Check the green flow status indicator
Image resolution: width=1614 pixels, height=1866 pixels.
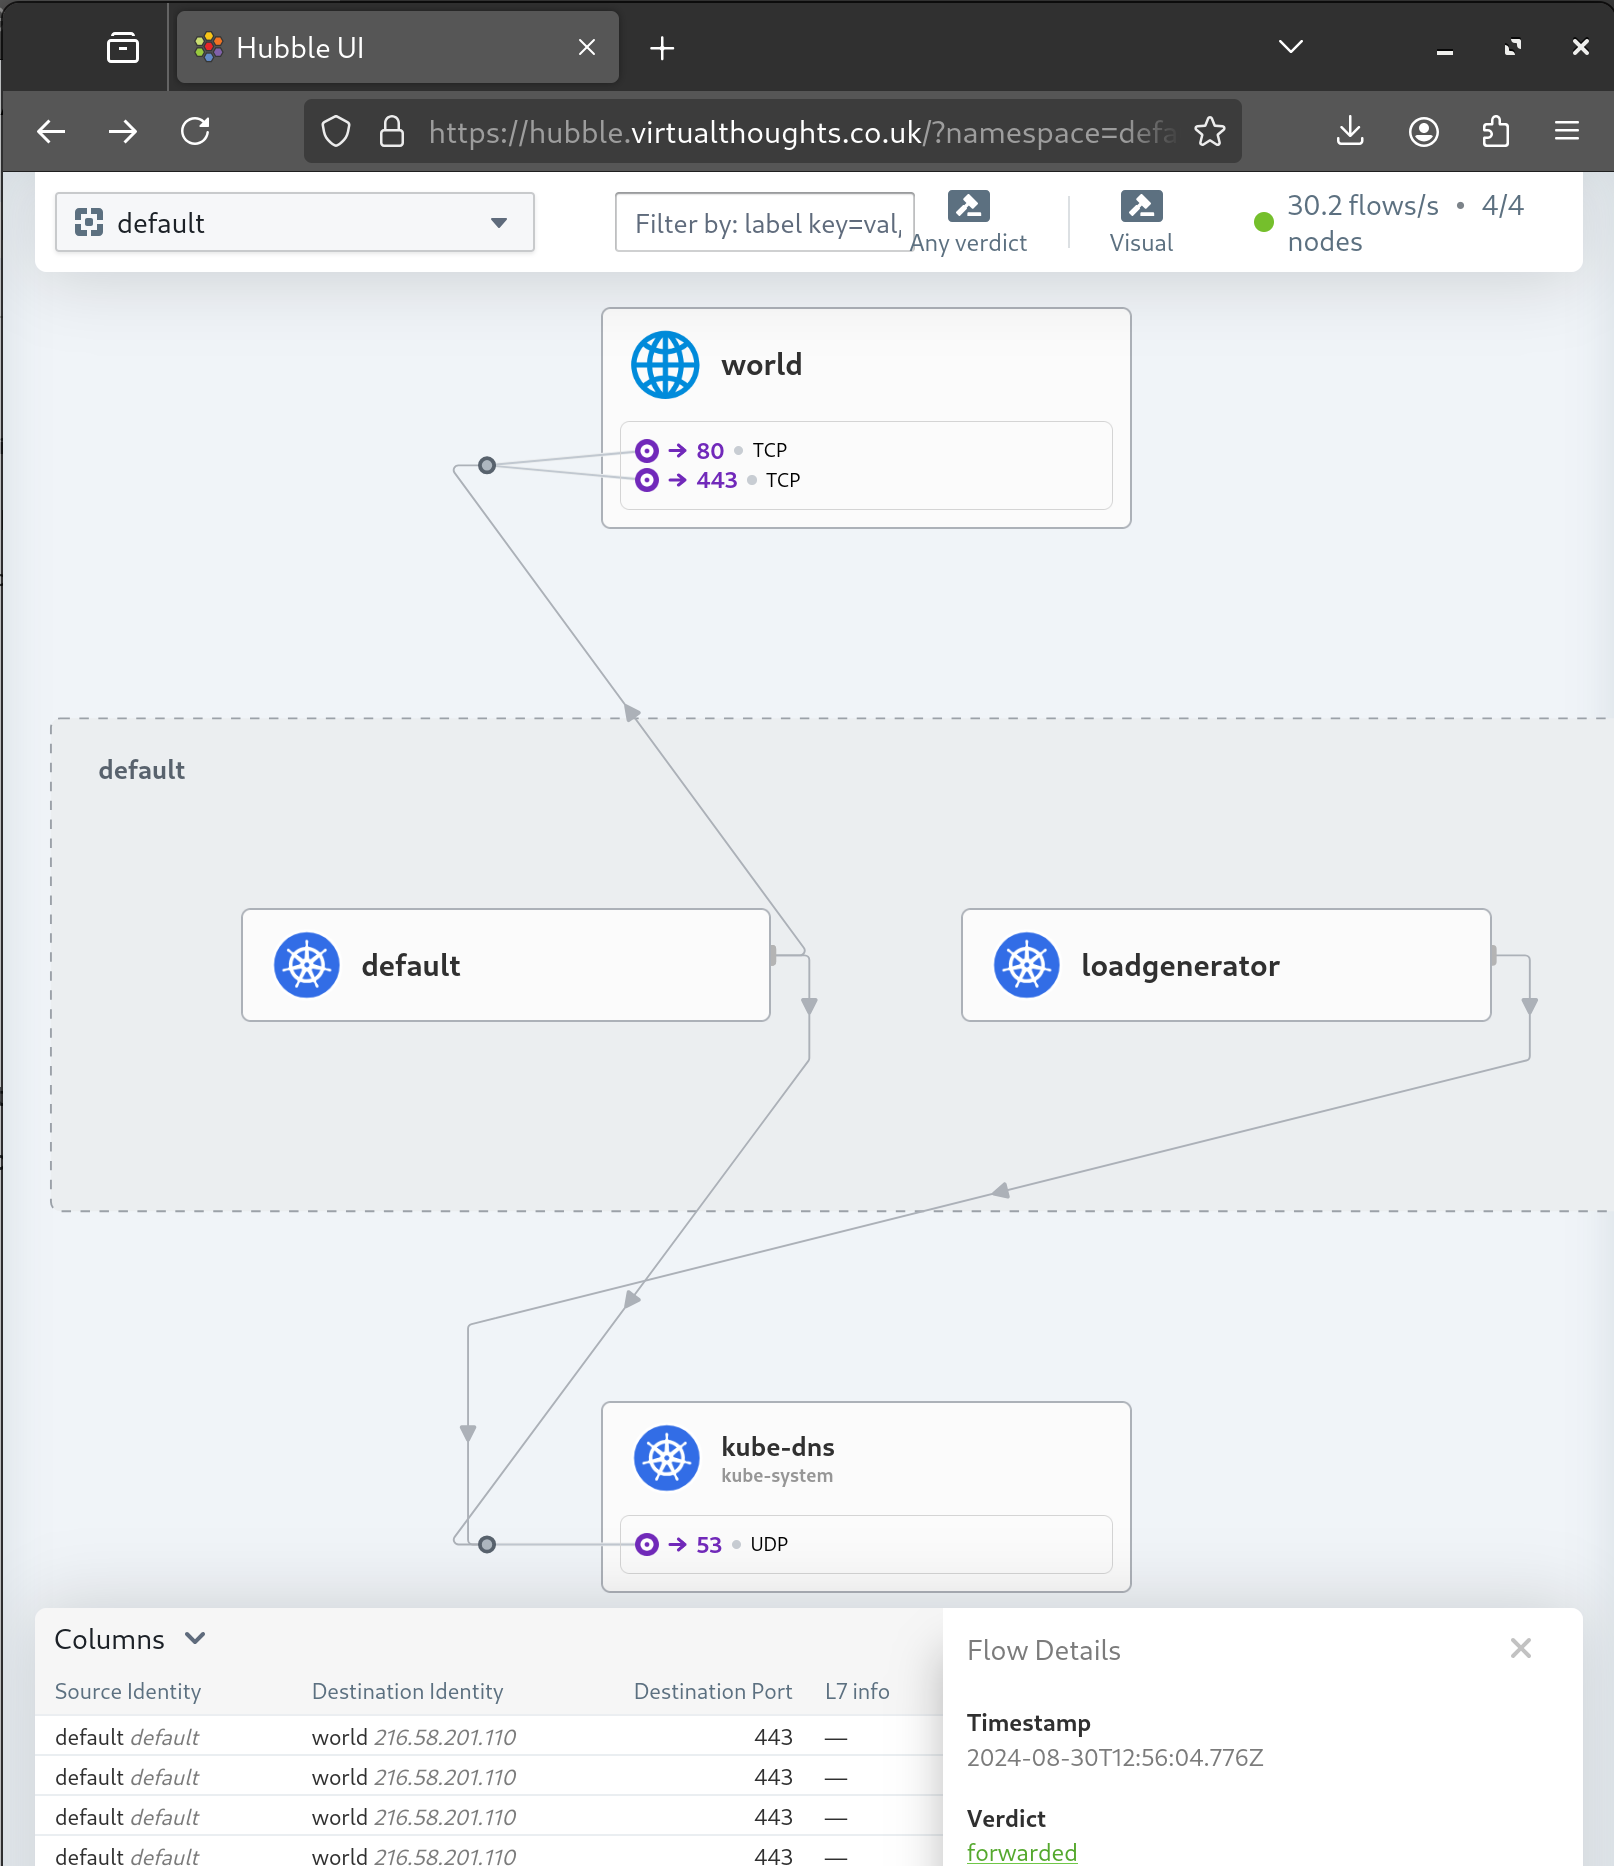[1264, 222]
